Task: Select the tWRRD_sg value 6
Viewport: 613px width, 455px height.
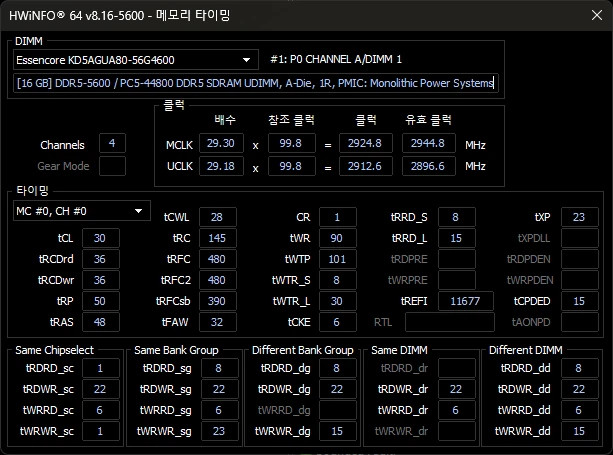Action: [220, 410]
